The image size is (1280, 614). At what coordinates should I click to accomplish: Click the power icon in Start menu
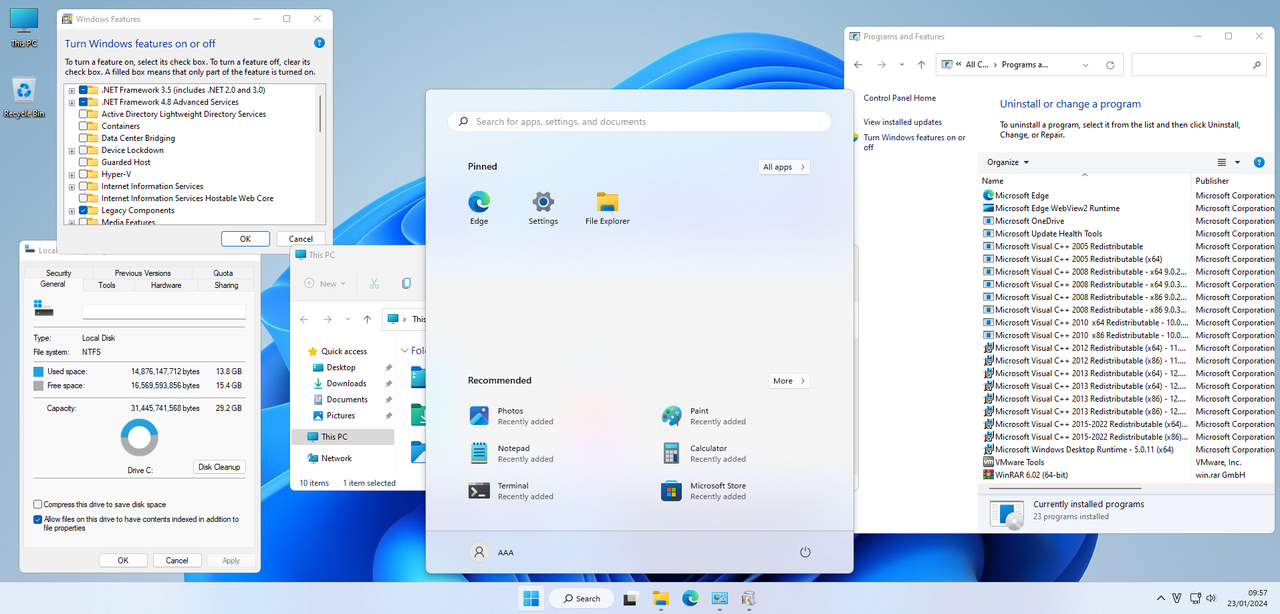(x=805, y=552)
